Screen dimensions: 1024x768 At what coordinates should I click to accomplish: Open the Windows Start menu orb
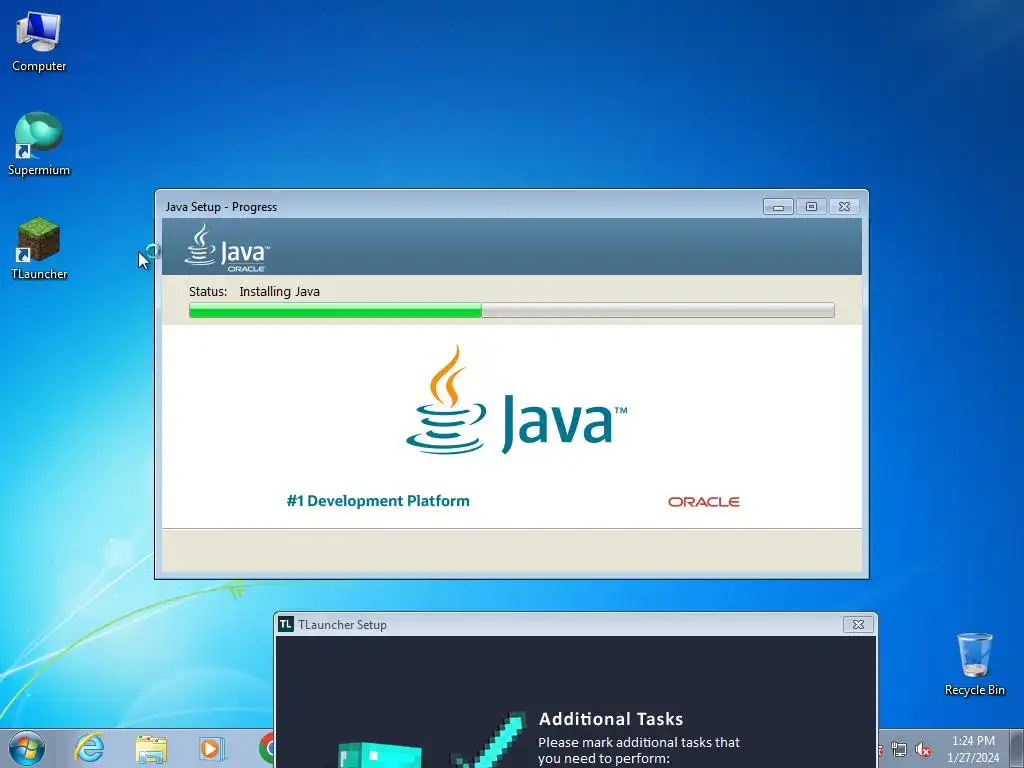coord(27,748)
